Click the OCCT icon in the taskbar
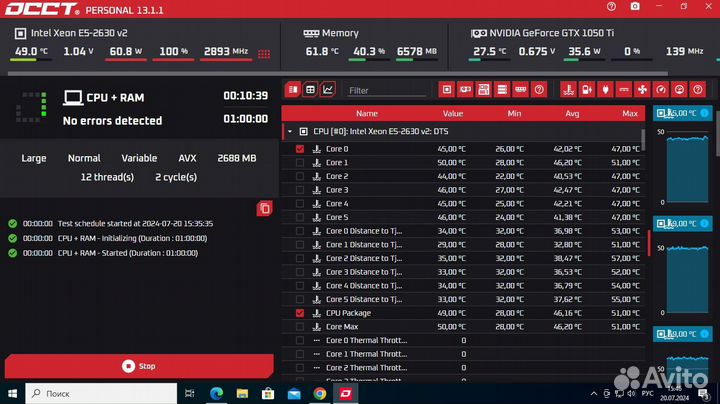The width and height of the screenshot is (720, 404). click(x=346, y=394)
